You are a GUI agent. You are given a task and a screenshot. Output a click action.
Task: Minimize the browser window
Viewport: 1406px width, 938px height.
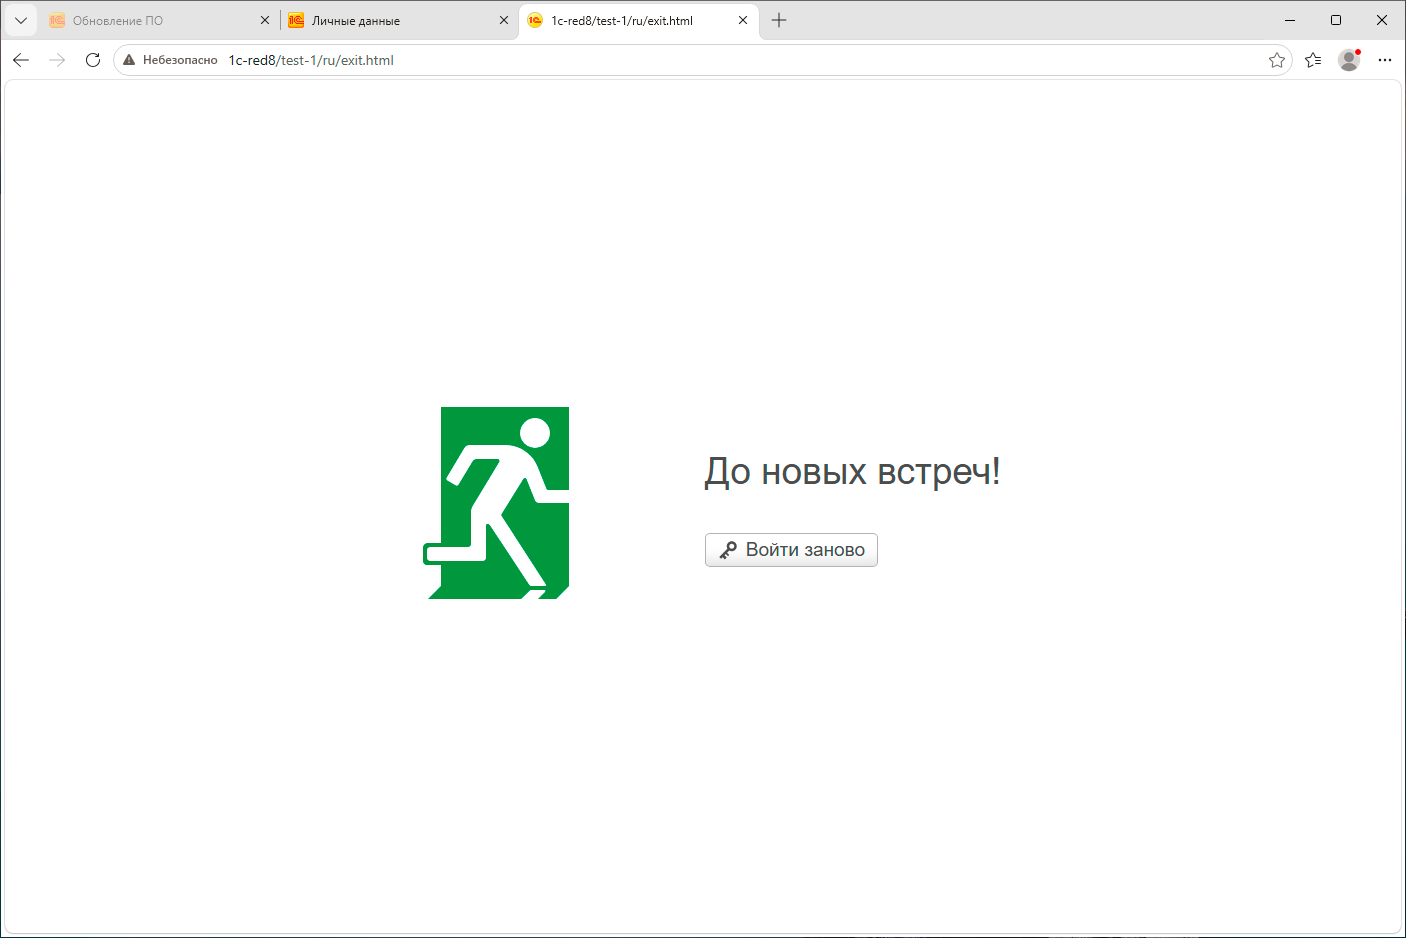pyautogui.click(x=1290, y=20)
